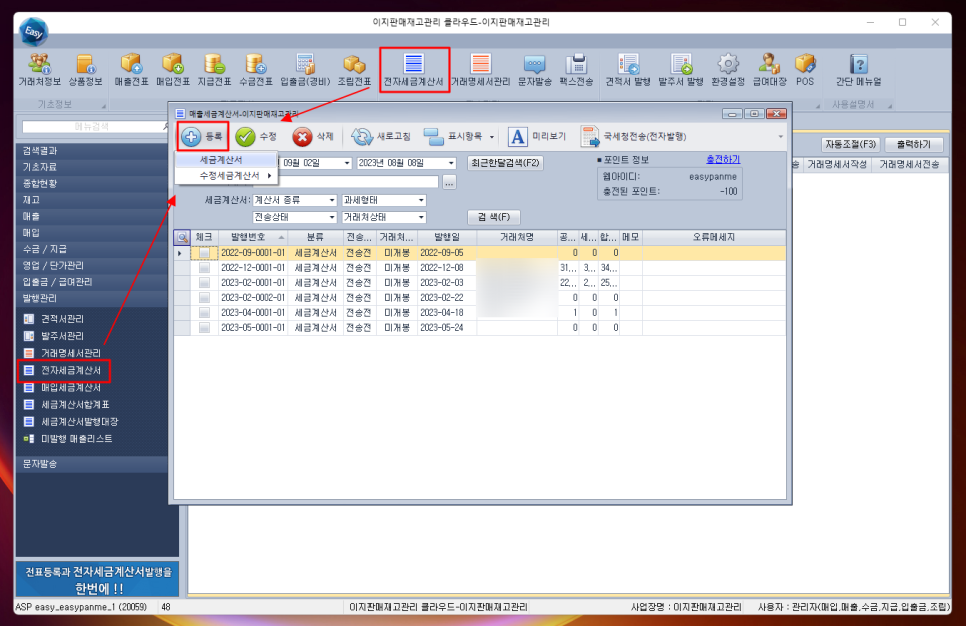
Task: Open 세금계산서합계표 in sidebar
Action: pyautogui.click(x=74, y=405)
